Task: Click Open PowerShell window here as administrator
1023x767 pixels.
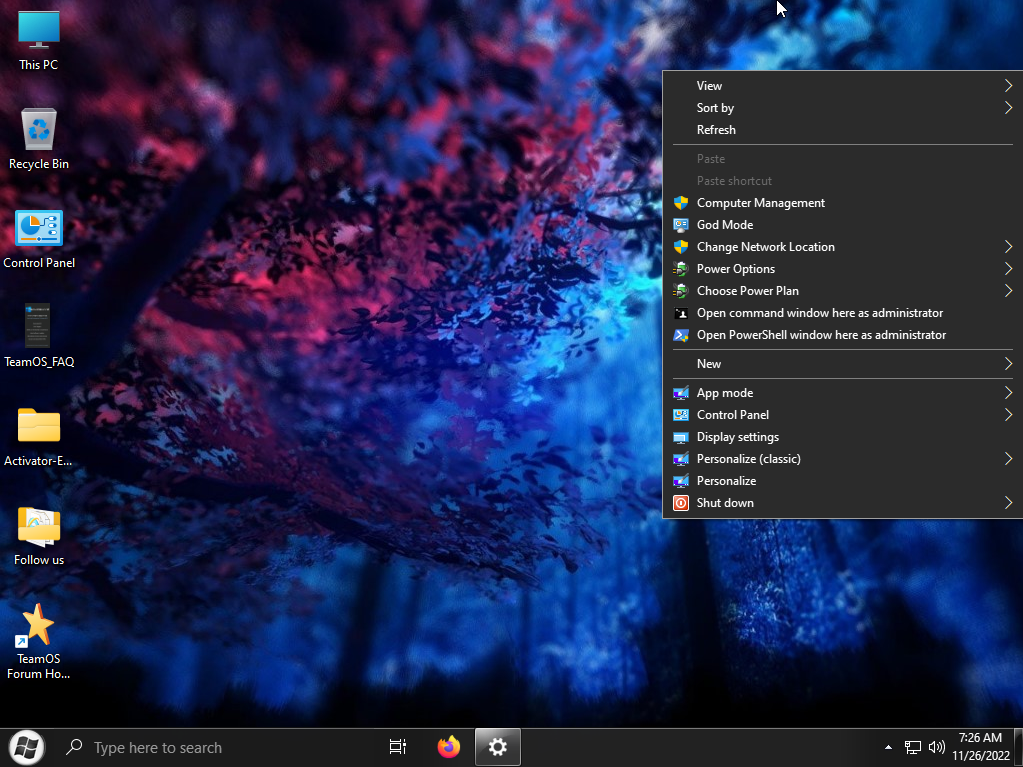Action: [x=821, y=335]
